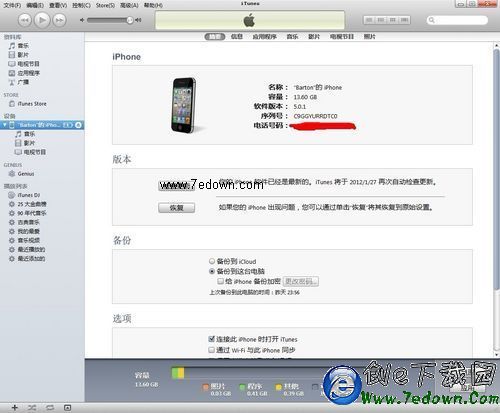Open the 查看(V) menu
Image resolution: width=500 pixels, height=413 pixels.
point(58,5)
